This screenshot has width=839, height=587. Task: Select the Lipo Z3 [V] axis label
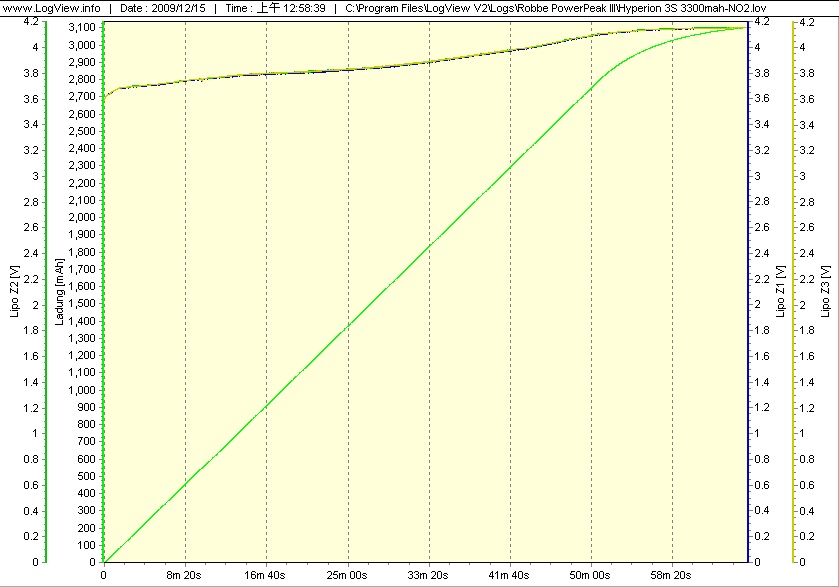pyautogui.click(x=825, y=292)
